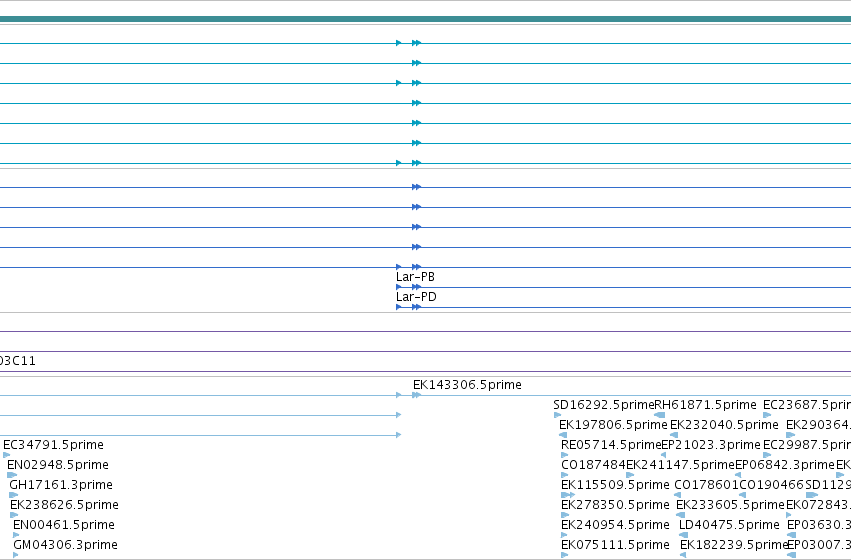The image size is (851, 560).
Task: Click the EST glyph beneath EK115509.5prime
Action: pyautogui.click(x=568, y=495)
